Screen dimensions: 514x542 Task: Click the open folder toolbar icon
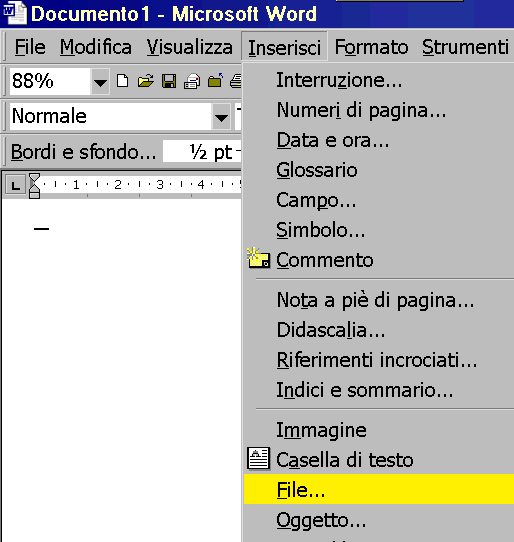tap(146, 81)
